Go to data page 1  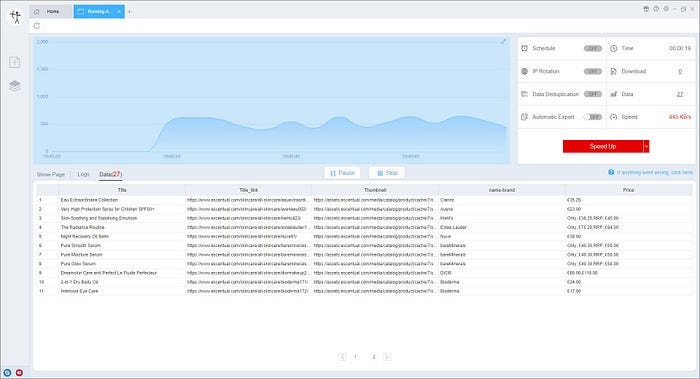[x=355, y=356]
